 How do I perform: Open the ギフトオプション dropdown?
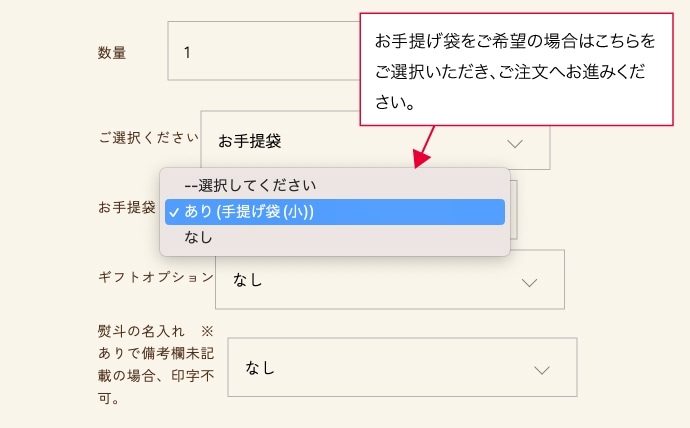point(389,279)
